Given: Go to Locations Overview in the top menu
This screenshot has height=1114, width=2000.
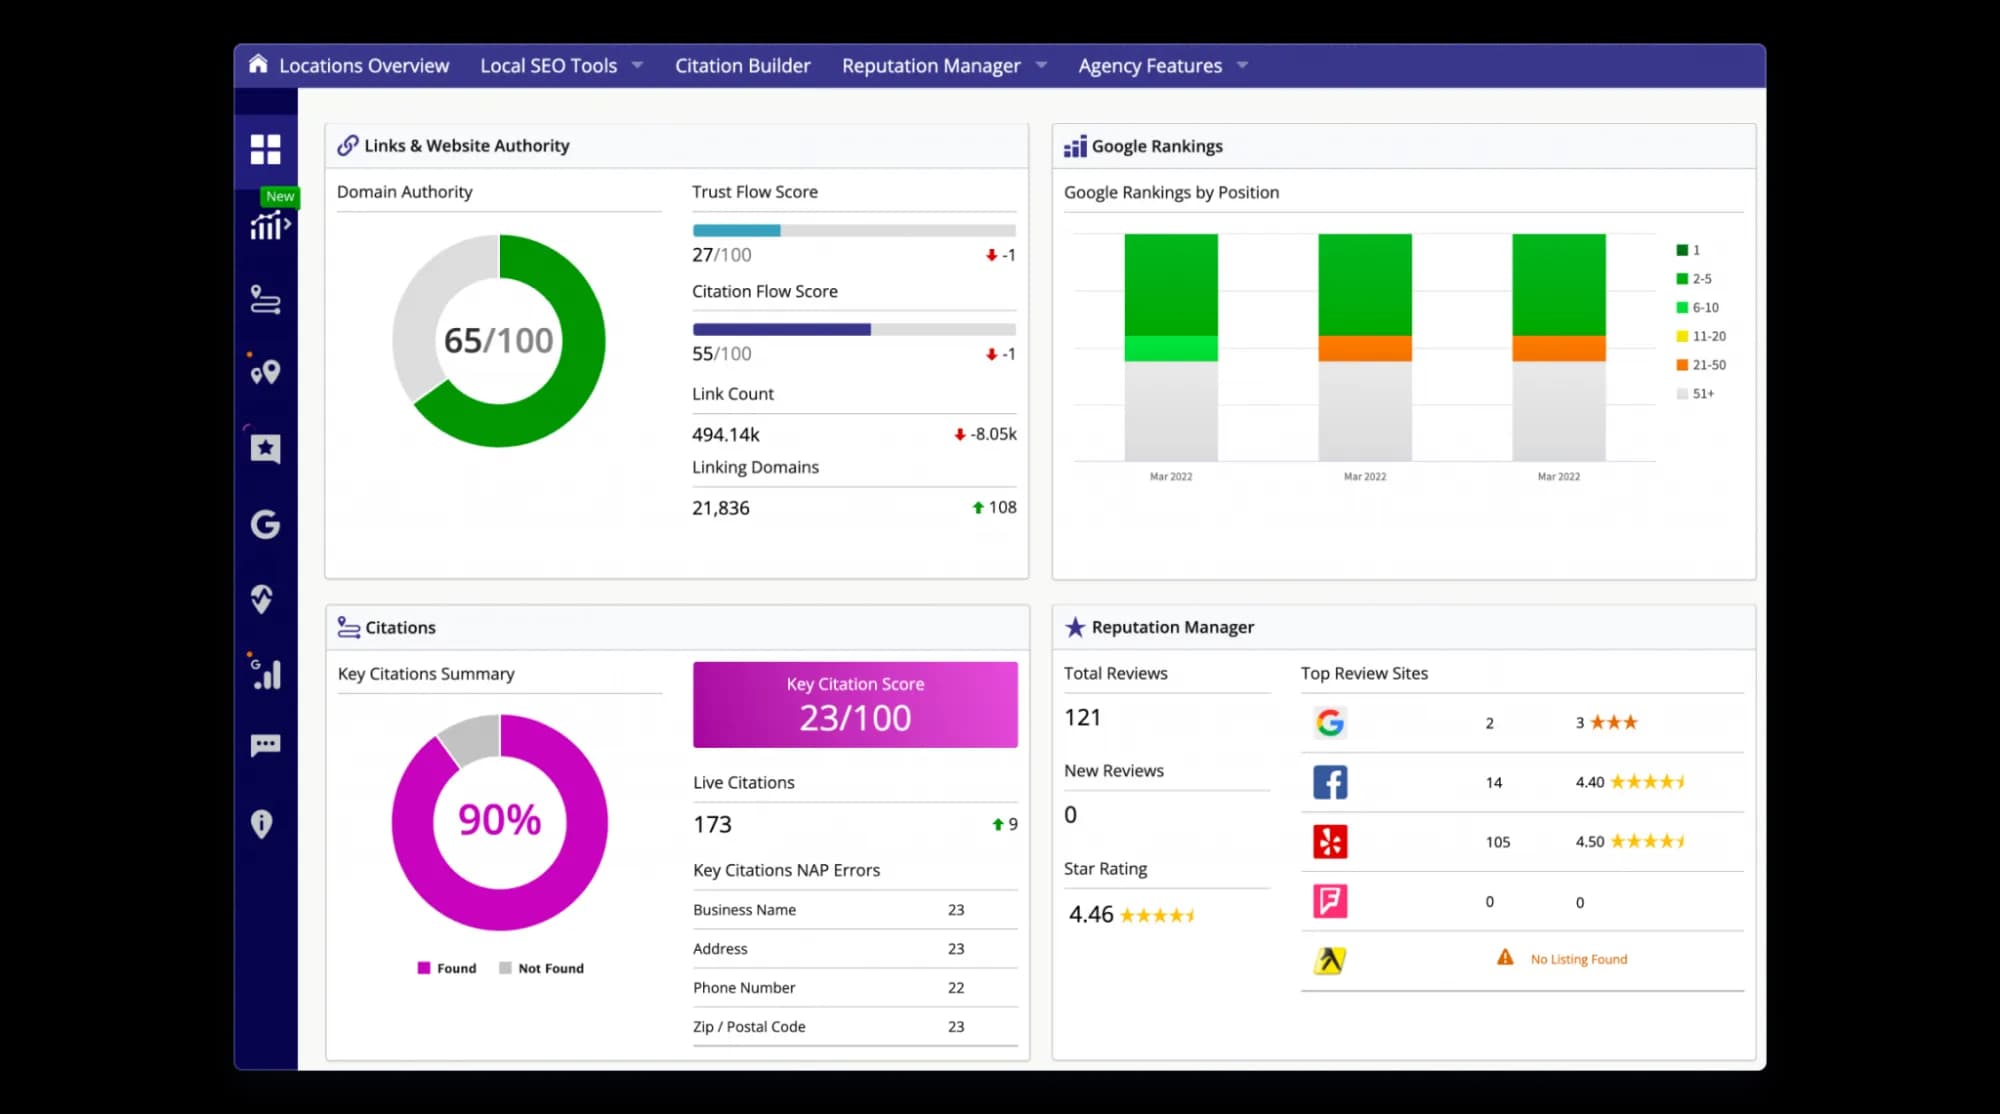Looking at the screenshot, I should click(x=362, y=65).
